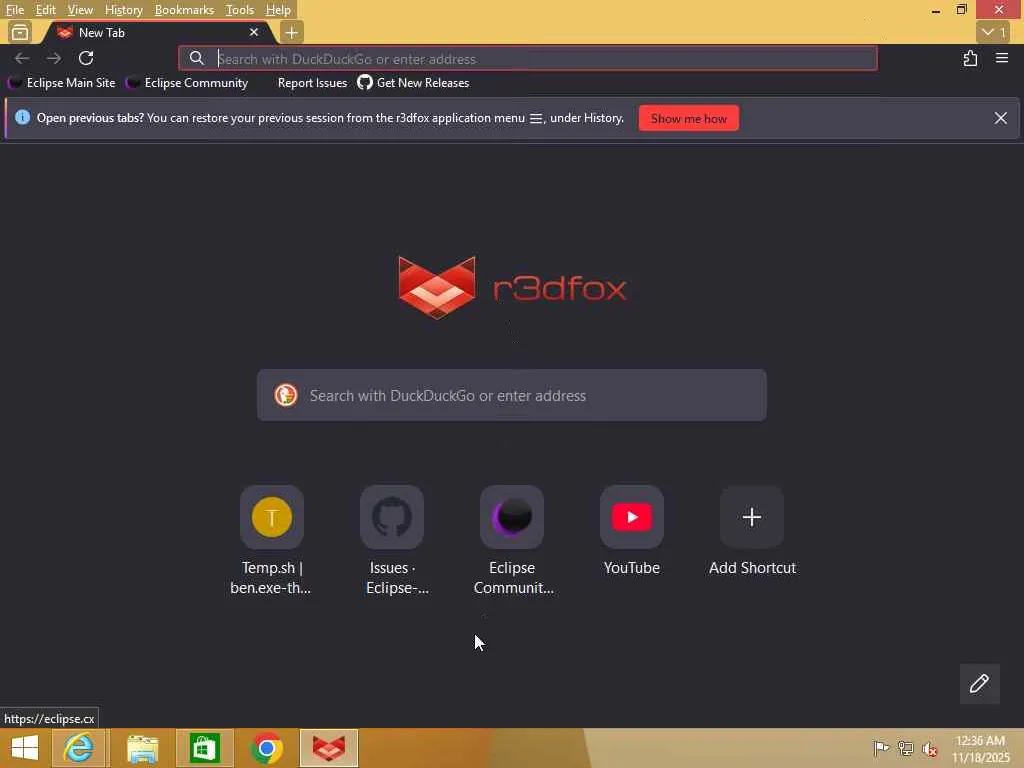Focus the top address bar field
1024x768 pixels.
[528, 59]
